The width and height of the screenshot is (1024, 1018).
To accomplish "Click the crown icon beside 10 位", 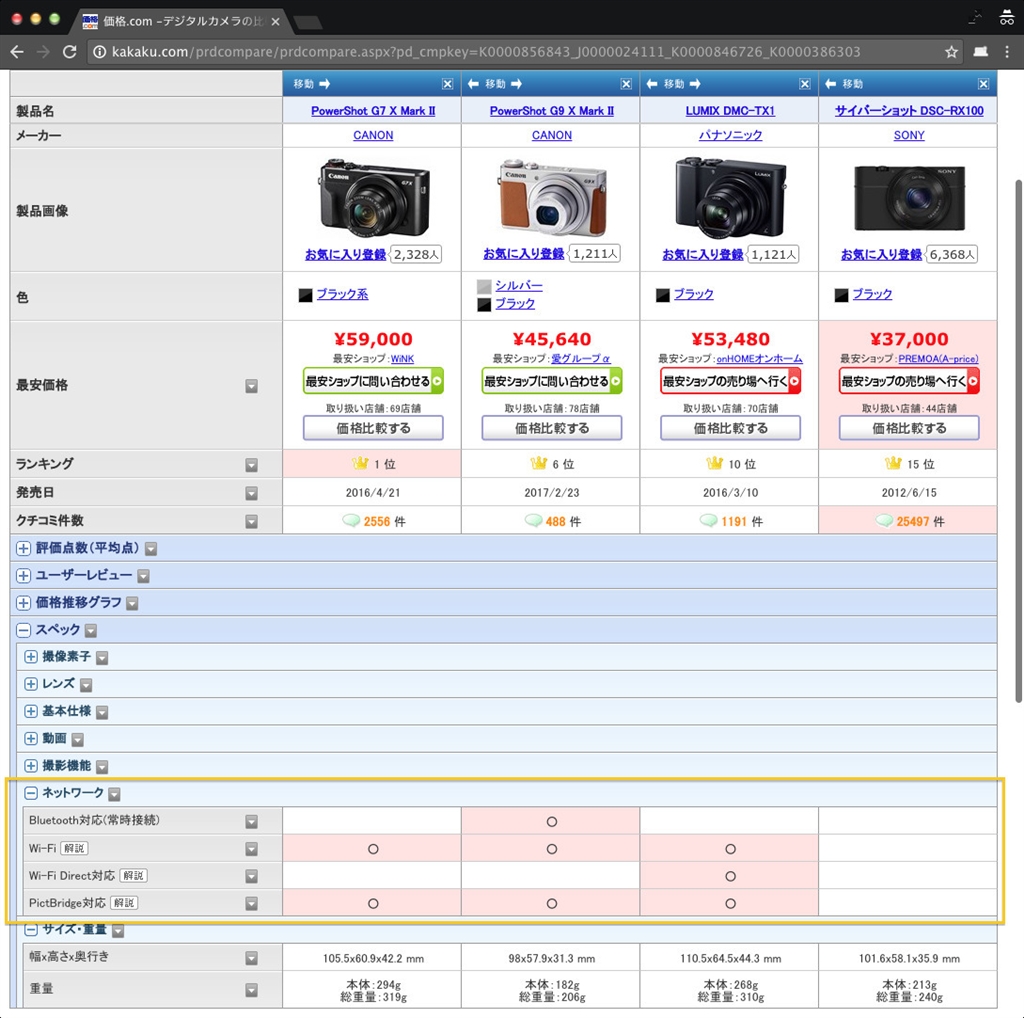I will [714, 463].
